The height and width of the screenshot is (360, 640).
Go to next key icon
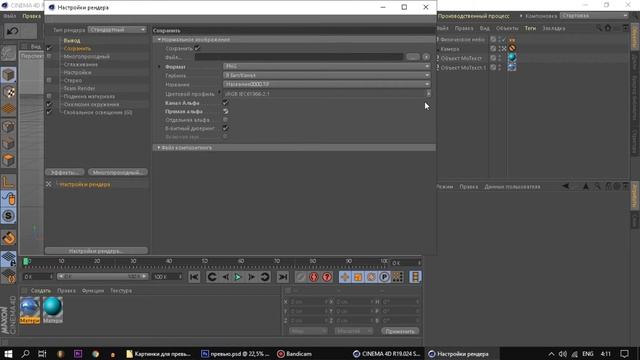[x=264, y=277]
